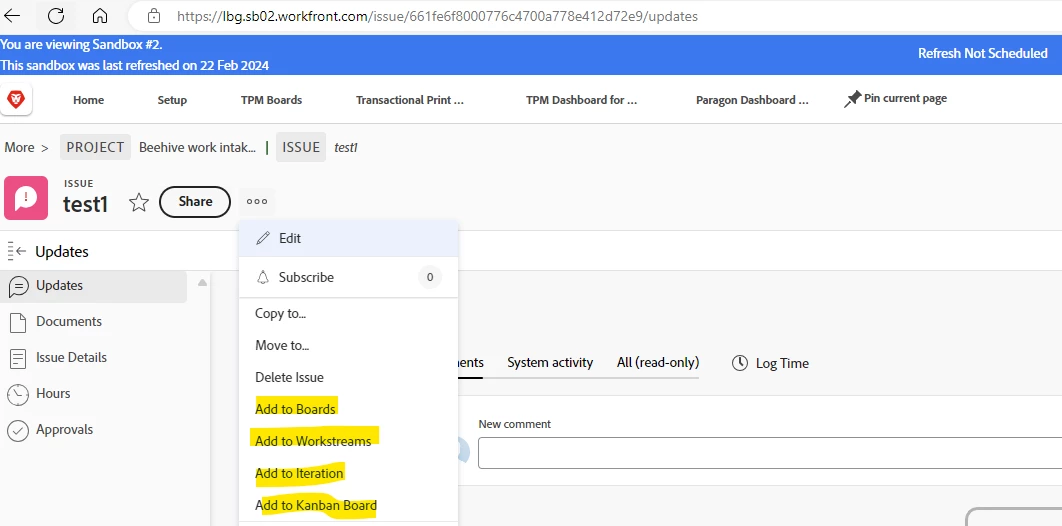This screenshot has height=526, width=1062.
Task: Click the Updates page heading
Action: coord(62,252)
